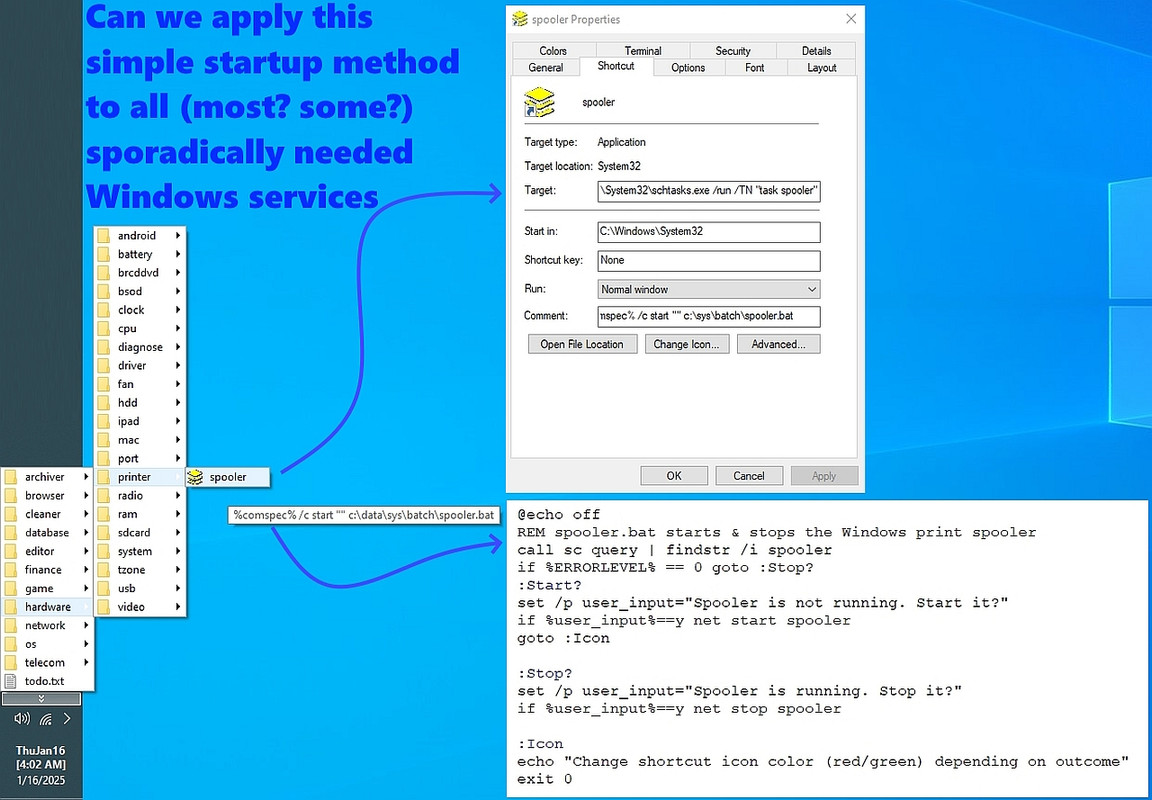
Task: Click the mac folder icon
Action: click(104, 440)
